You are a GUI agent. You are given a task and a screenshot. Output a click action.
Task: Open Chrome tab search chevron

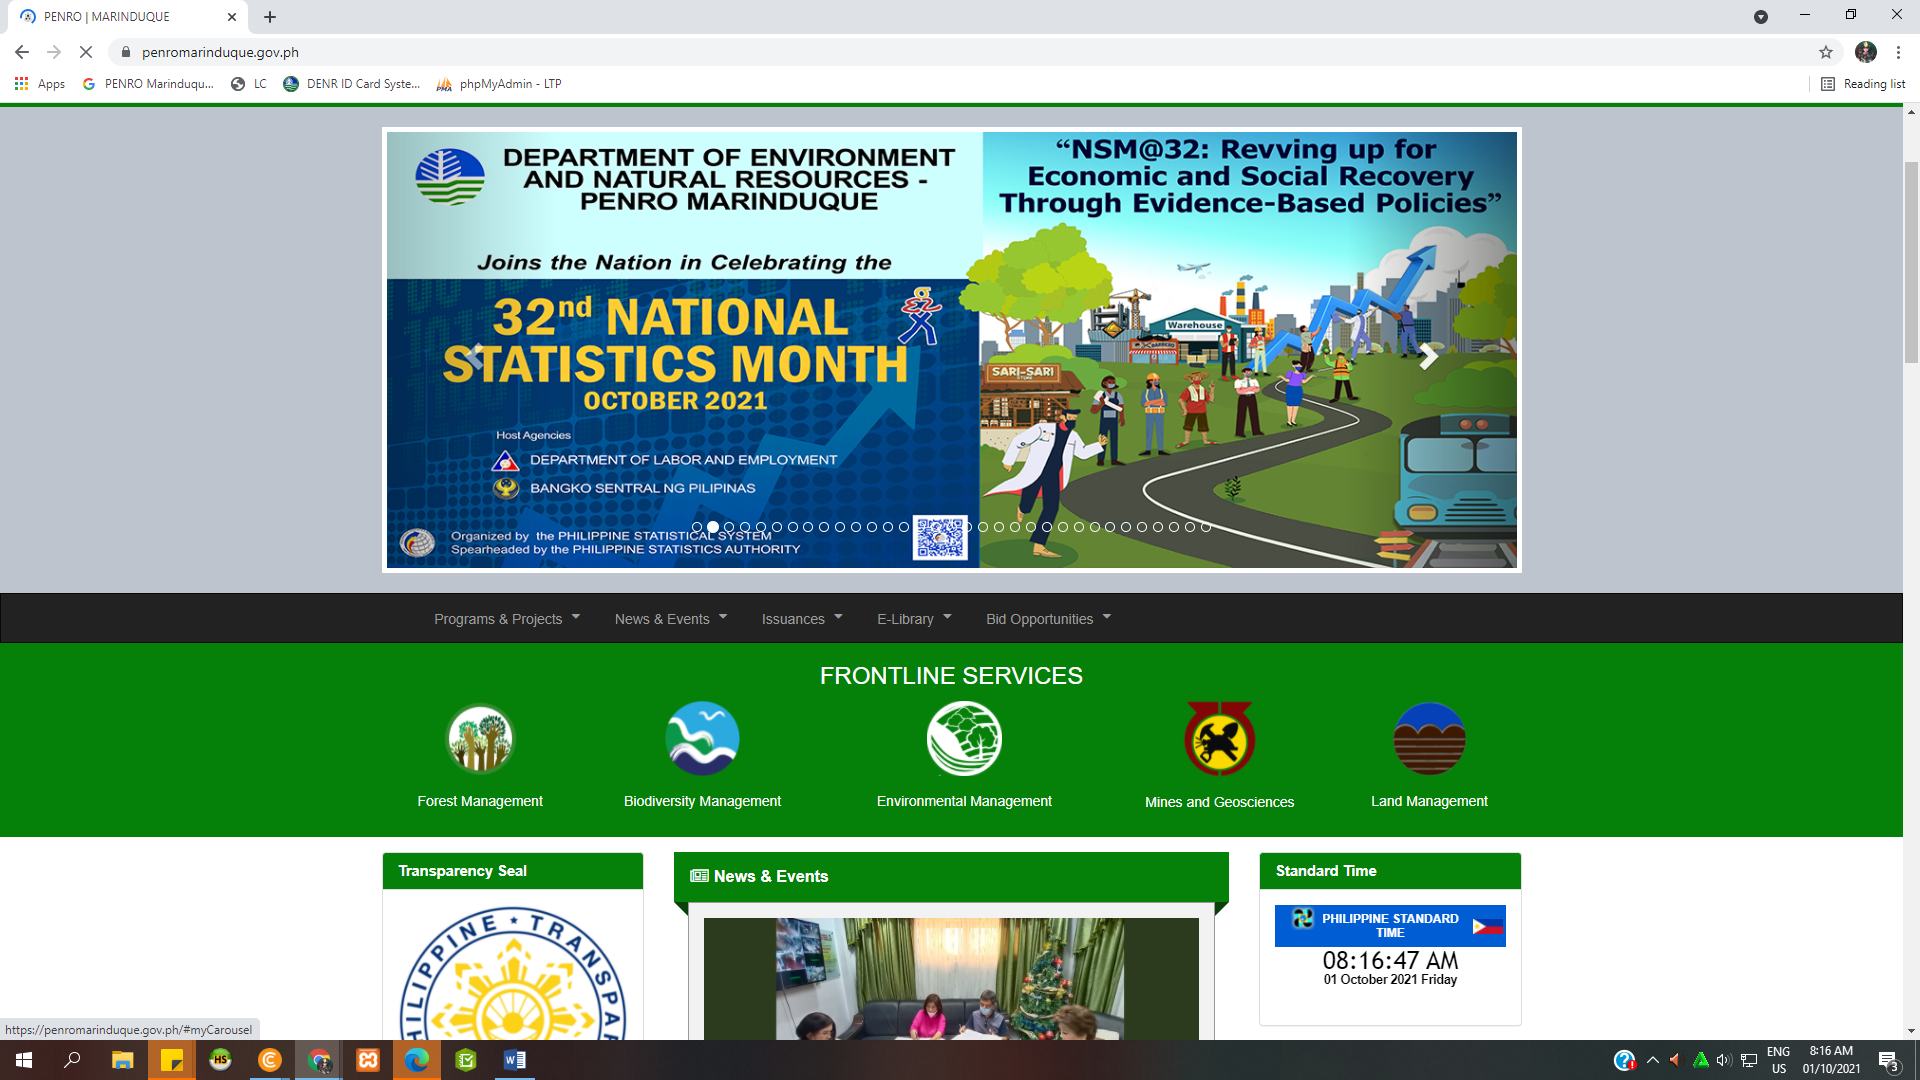point(1761,17)
